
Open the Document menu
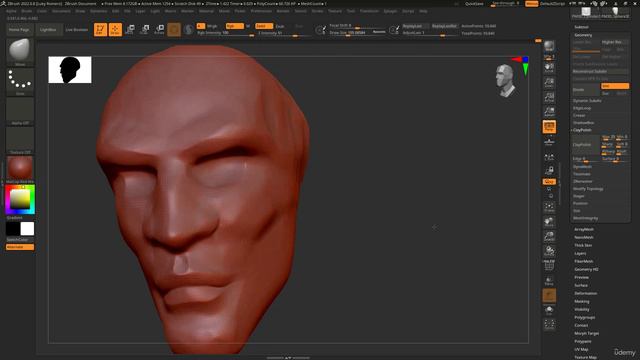[61, 11]
